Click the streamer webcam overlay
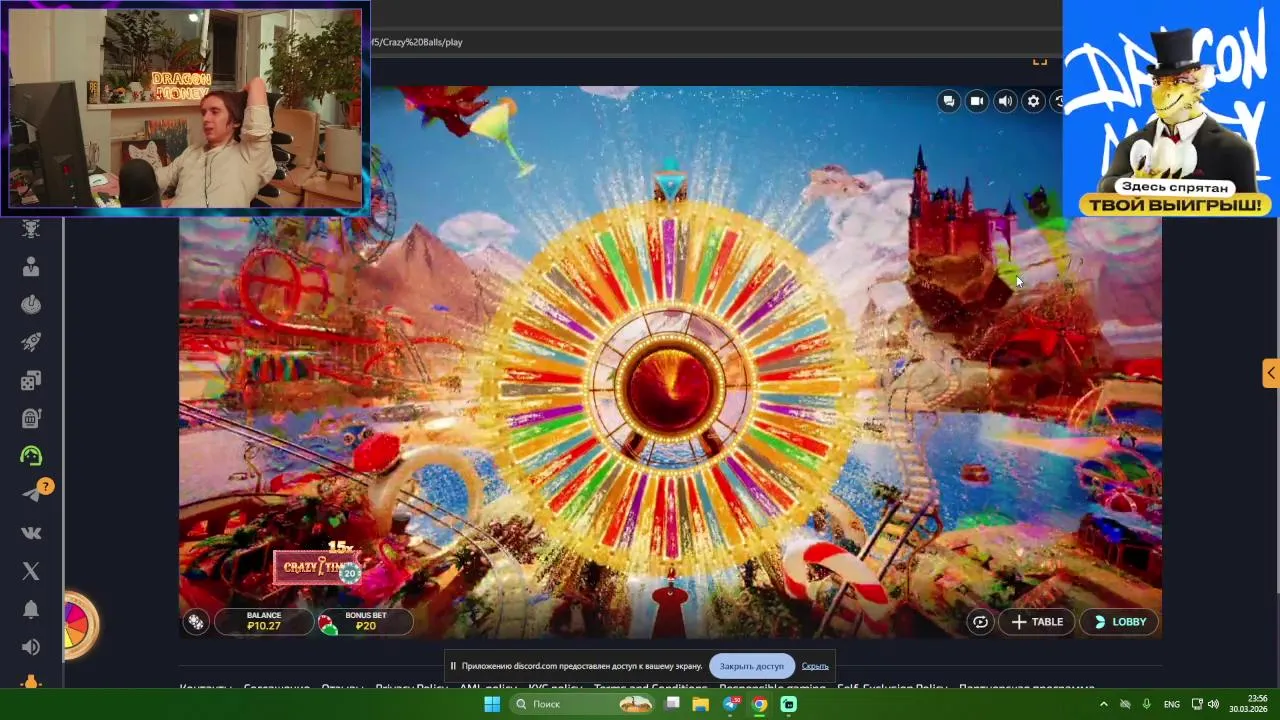Screen dimensions: 1280x720 coord(185,107)
